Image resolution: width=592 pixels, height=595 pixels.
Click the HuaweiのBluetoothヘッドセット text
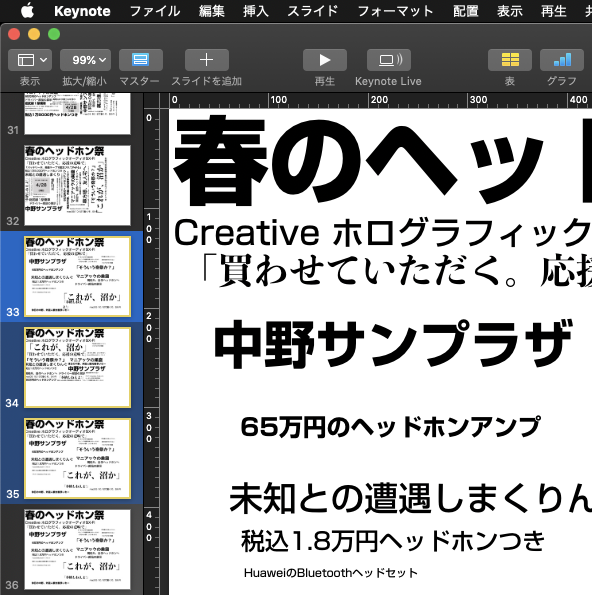click(x=331, y=573)
